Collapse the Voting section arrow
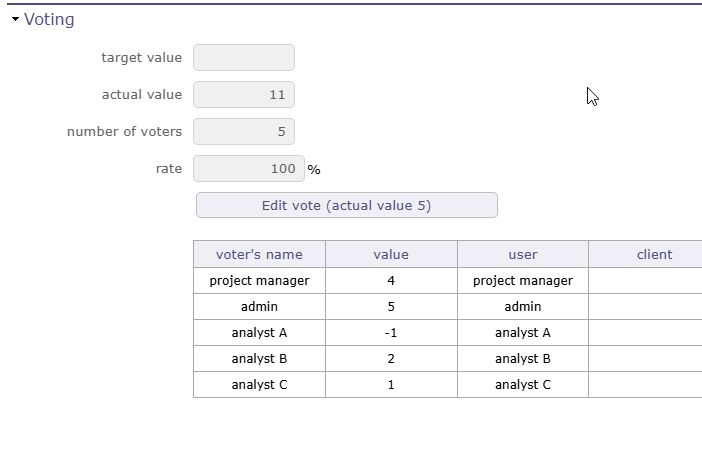This screenshot has width=702, height=468. (15, 20)
